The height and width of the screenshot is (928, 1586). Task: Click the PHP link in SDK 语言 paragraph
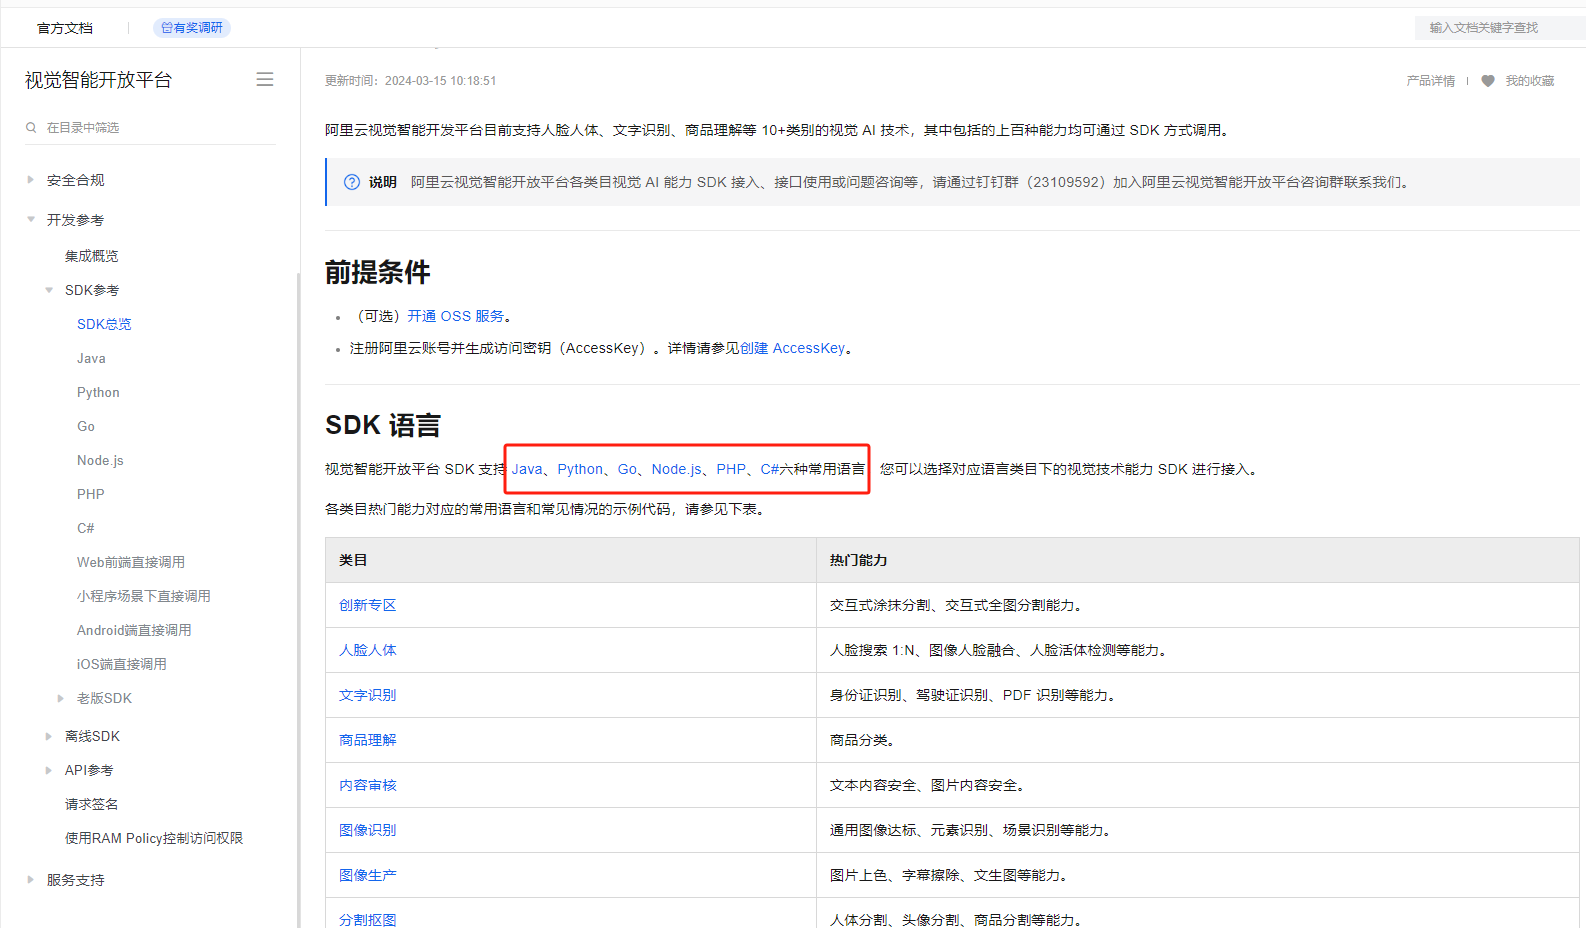click(x=731, y=469)
